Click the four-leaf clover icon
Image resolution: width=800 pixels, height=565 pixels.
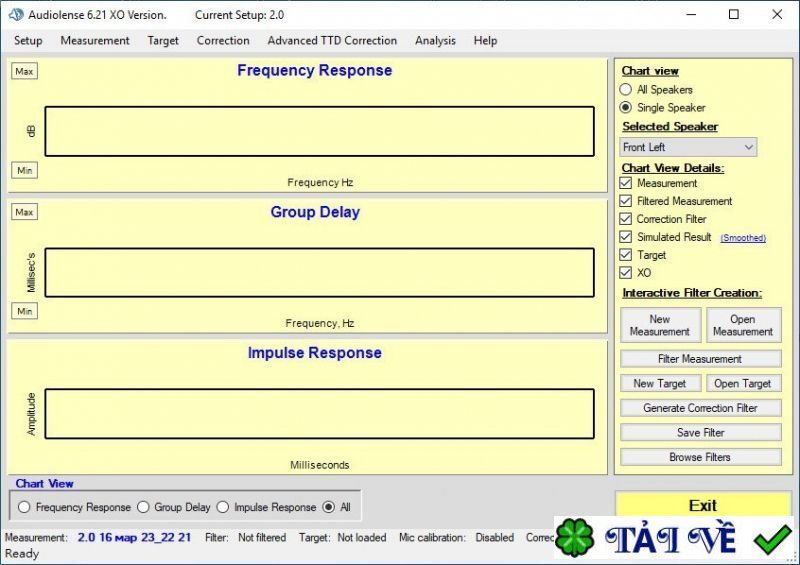578,538
